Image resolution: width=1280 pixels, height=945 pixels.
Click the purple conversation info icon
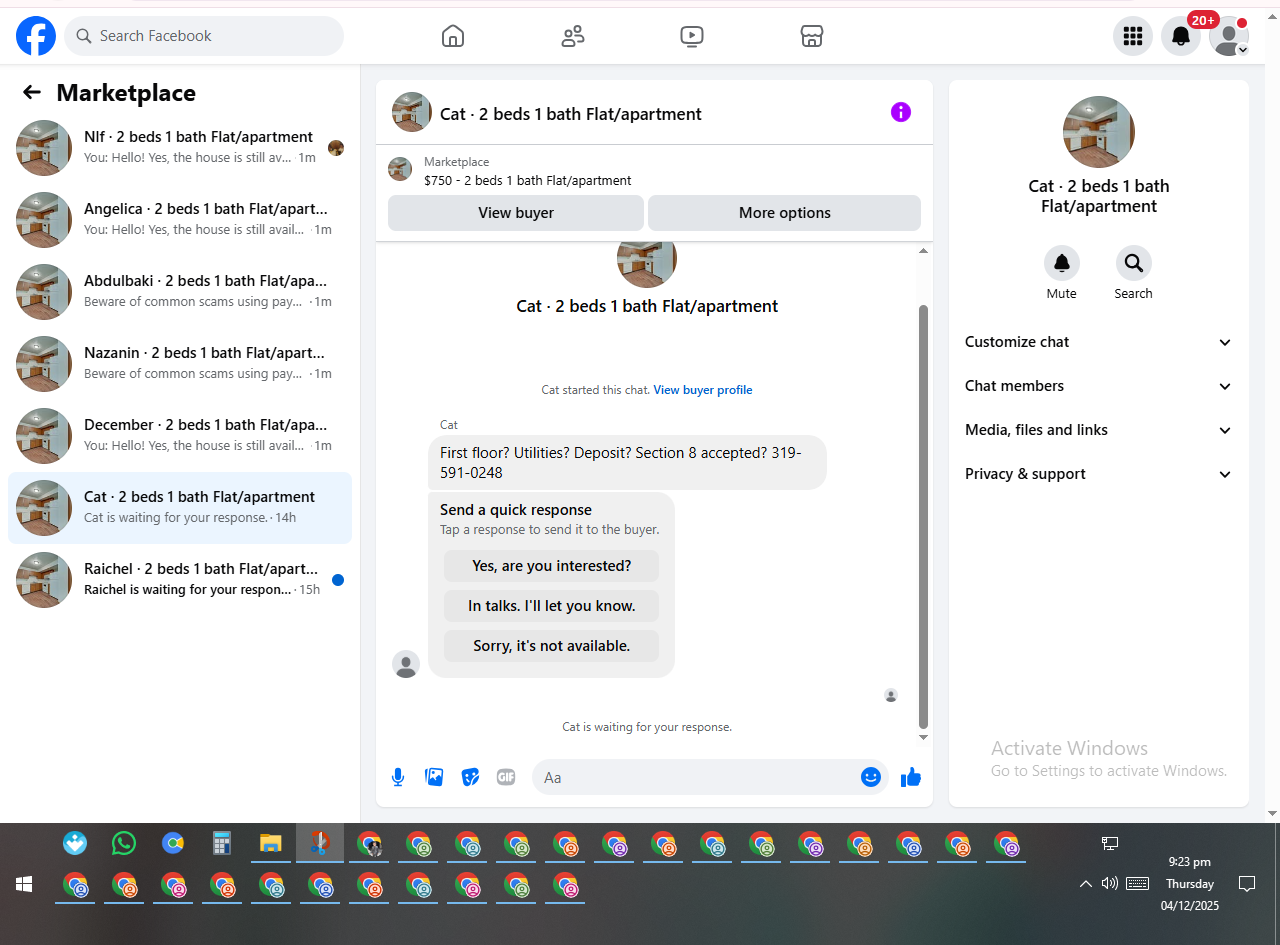point(901,112)
